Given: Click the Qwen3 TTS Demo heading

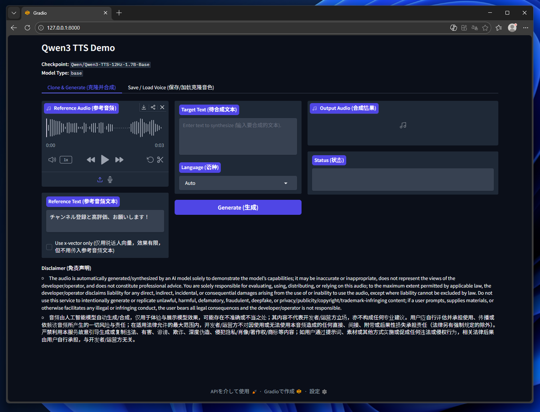Looking at the screenshot, I should (78, 48).
